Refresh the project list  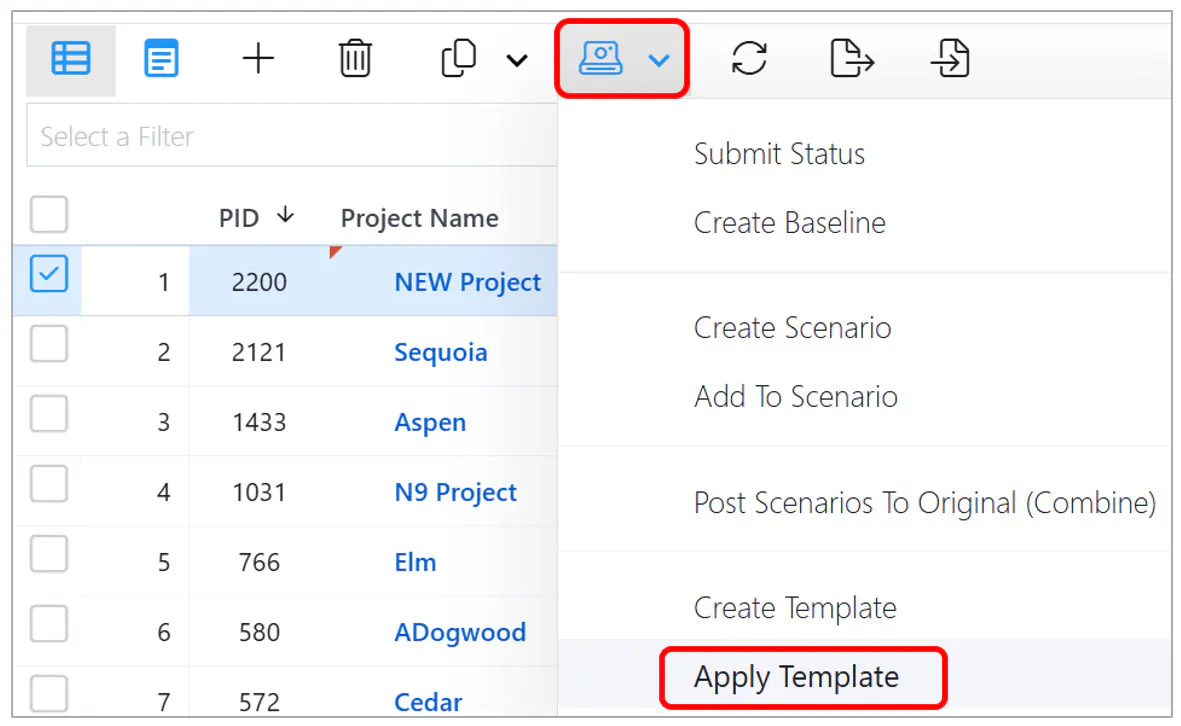pos(749,59)
